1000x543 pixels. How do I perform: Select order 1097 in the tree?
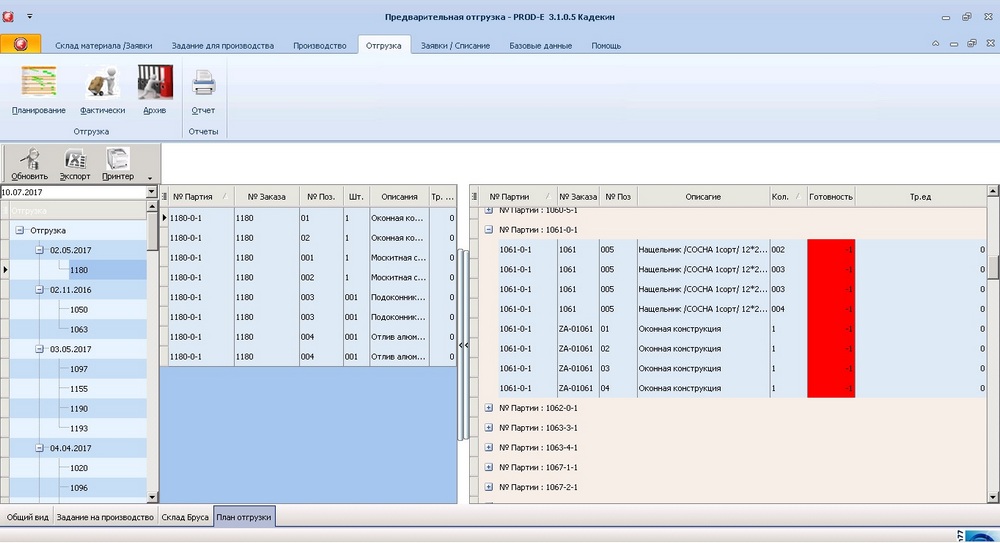coord(79,369)
